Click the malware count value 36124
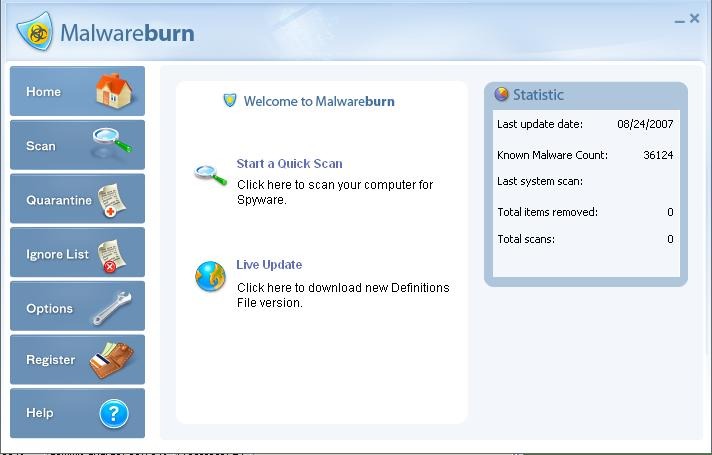The width and height of the screenshot is (712, 455). (x=658, y=155)
